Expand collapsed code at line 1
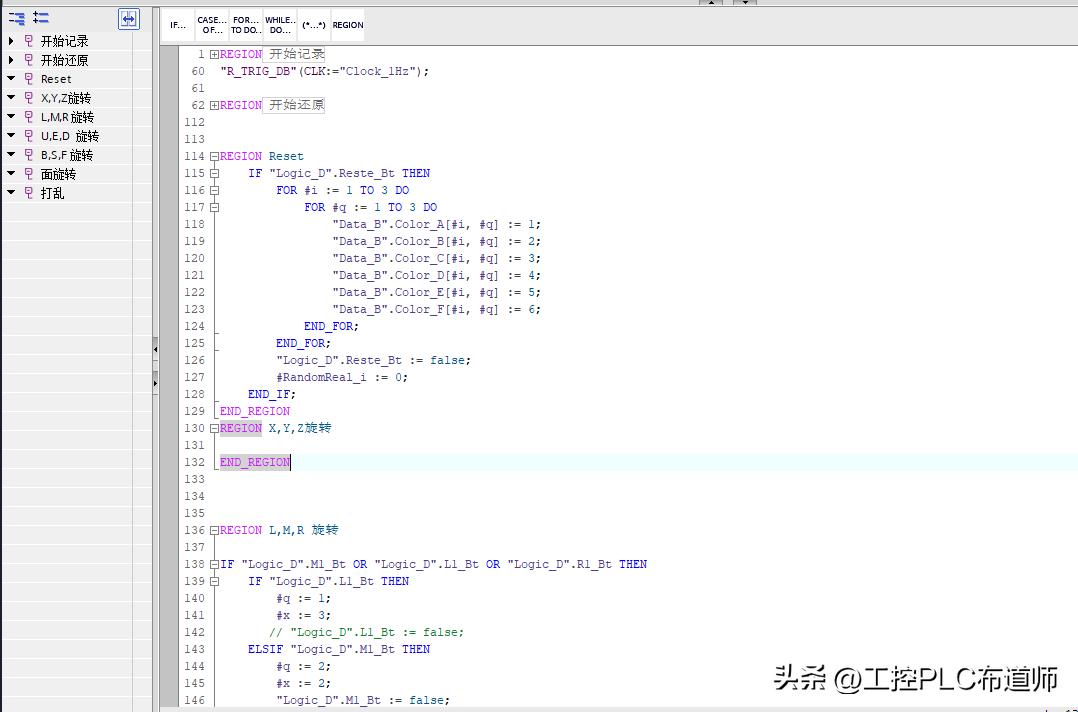The image size is (1078, 712). point(214,54)
